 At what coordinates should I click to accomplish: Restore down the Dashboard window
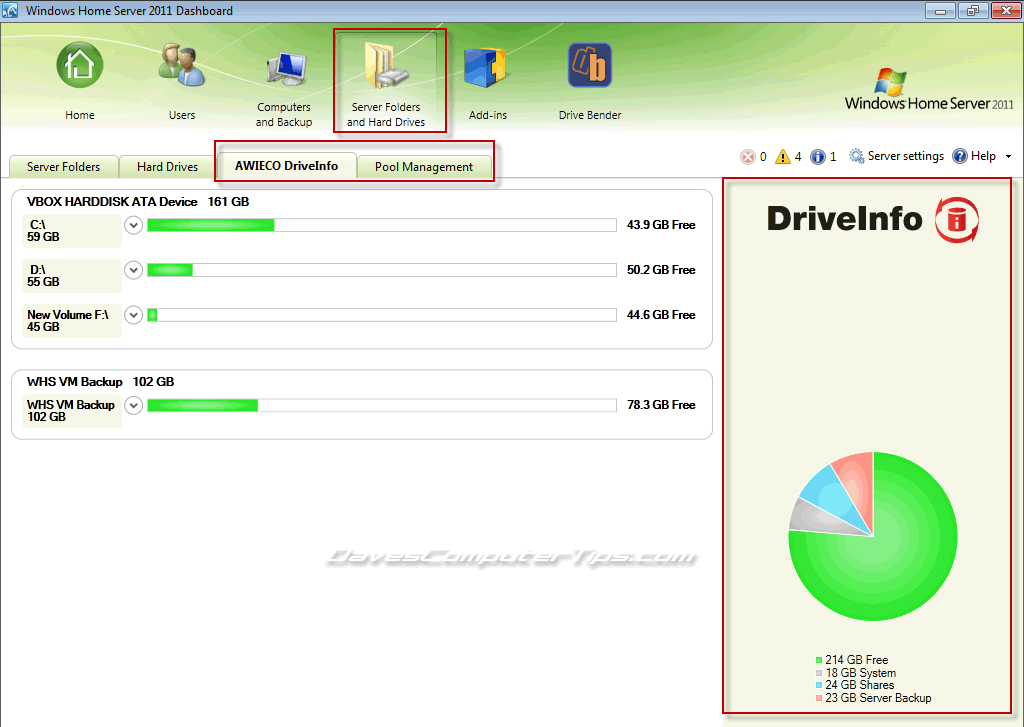(x=973, y=10)
